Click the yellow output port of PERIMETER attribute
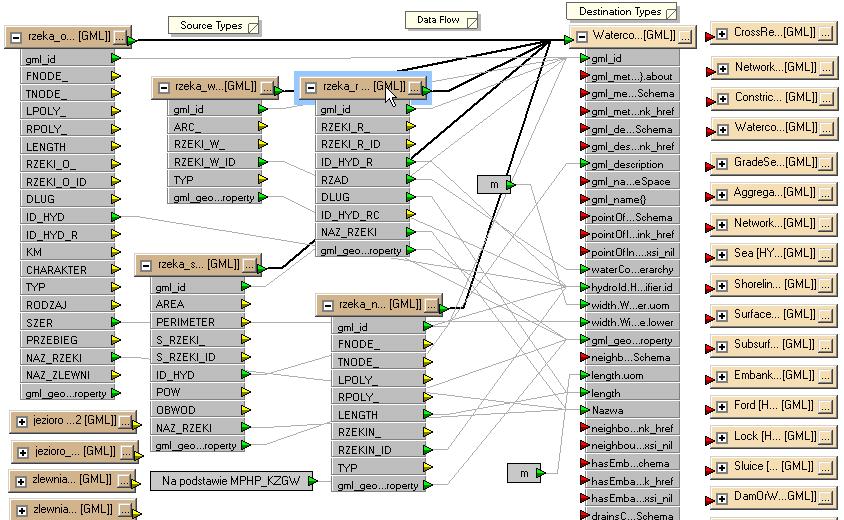The image size is (844, 520). click(x=245, y=322)
